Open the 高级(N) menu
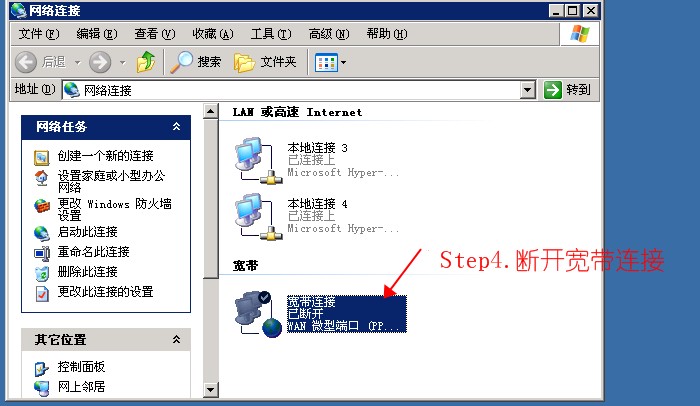The image size is (700, 406). click(329, 34)
